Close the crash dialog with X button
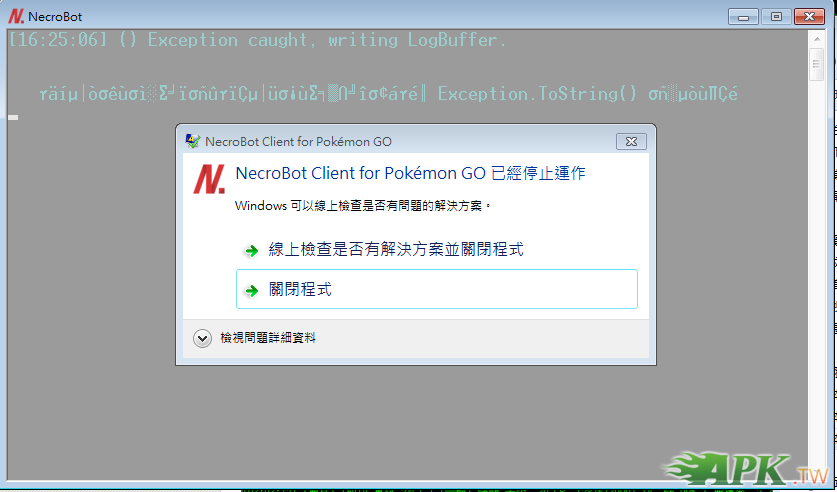 pyautogui.click(x=631, y=141)
